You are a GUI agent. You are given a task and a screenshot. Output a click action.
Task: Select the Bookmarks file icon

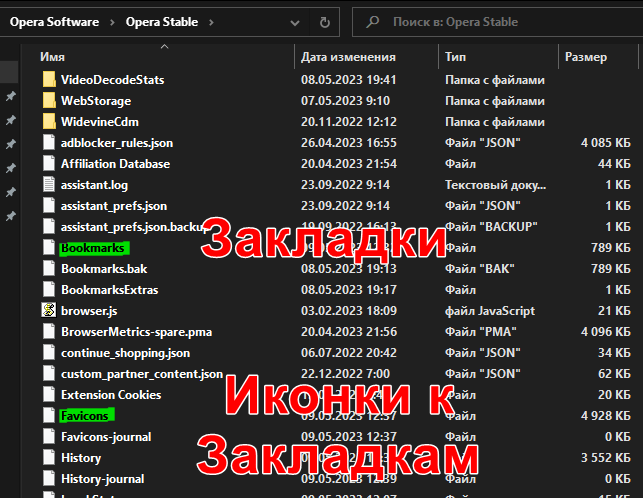point(49,247)
